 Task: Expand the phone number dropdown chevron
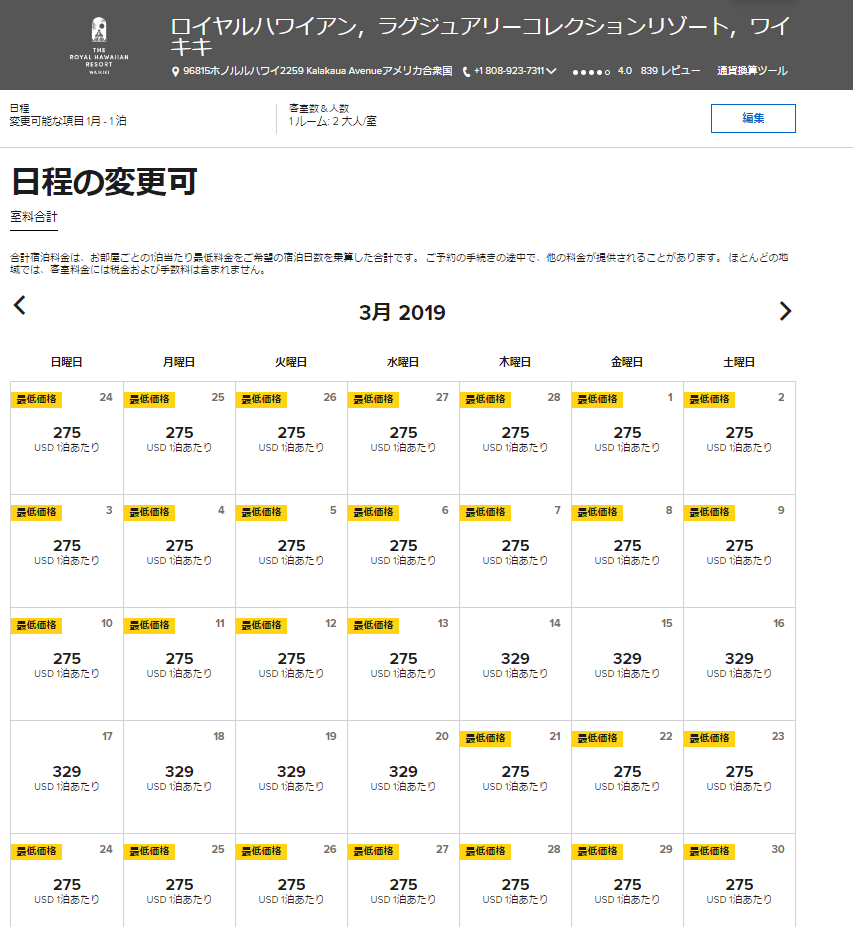(x=552, y=71)
